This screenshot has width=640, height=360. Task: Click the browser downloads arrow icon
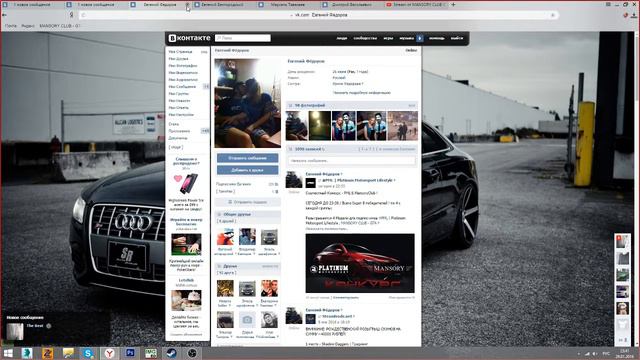tap(634, 15)
